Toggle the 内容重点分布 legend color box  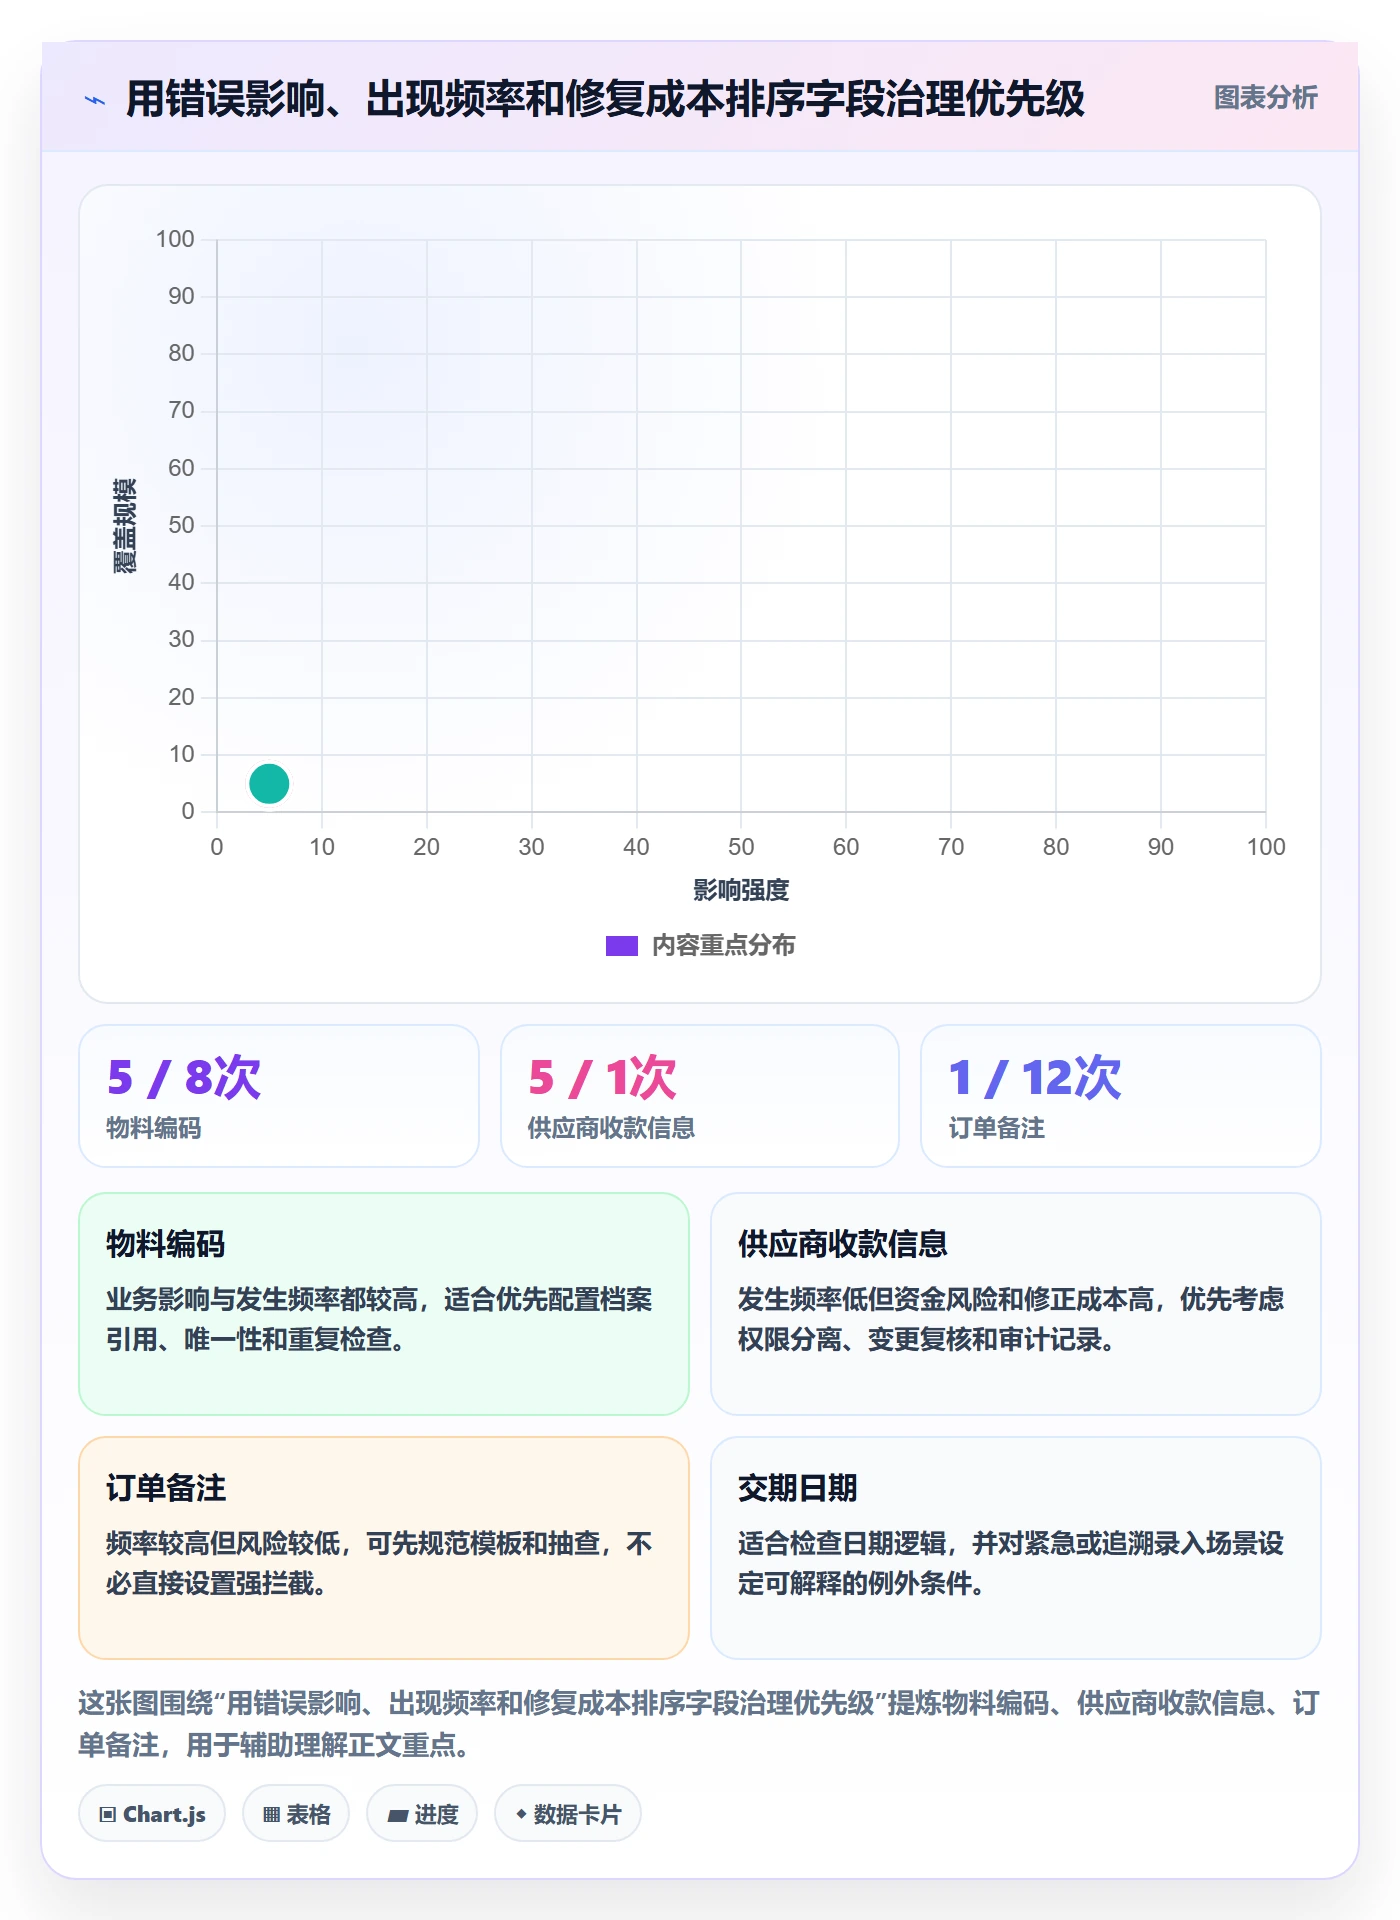(x=621, y=946)
